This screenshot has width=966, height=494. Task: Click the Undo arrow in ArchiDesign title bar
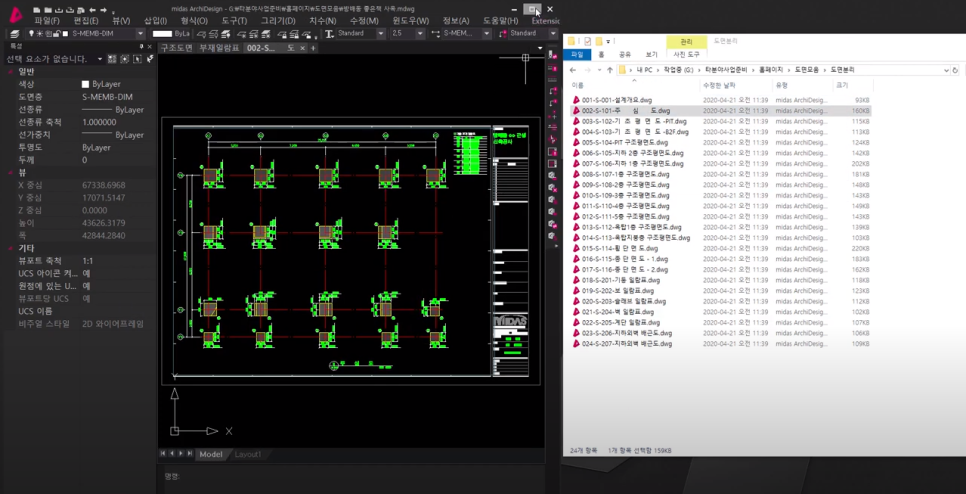click(92, 10)
